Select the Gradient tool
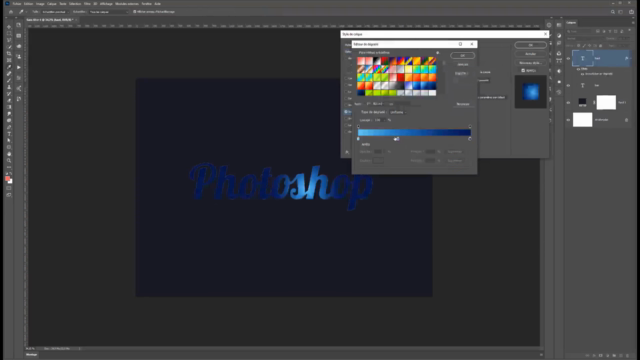 click(x=9, y=107)
